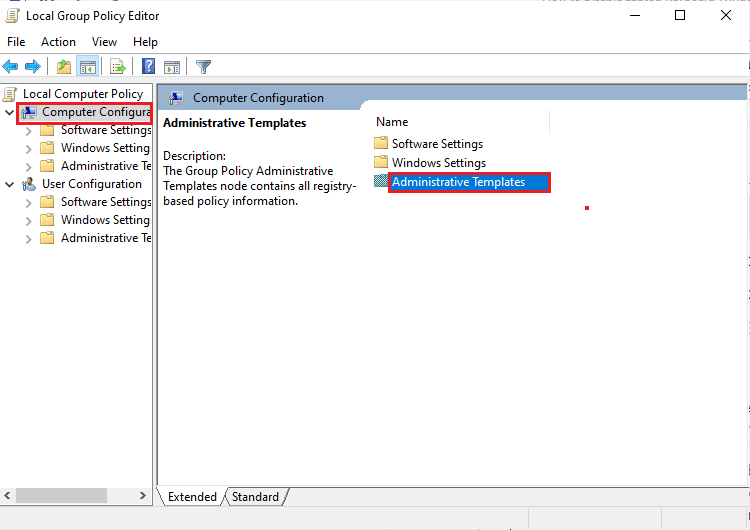Select Computer Configuration in the tree
This screenshot has height=530, width=750.
point(96,112)
